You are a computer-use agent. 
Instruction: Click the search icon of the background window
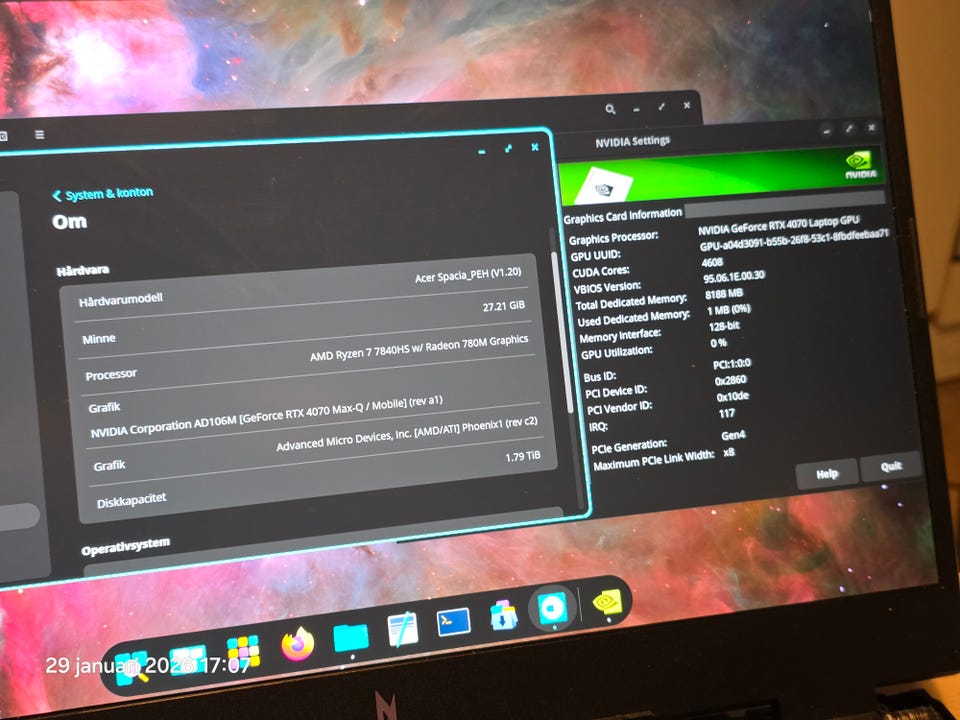pyautogui.click(x=610, y=109)
